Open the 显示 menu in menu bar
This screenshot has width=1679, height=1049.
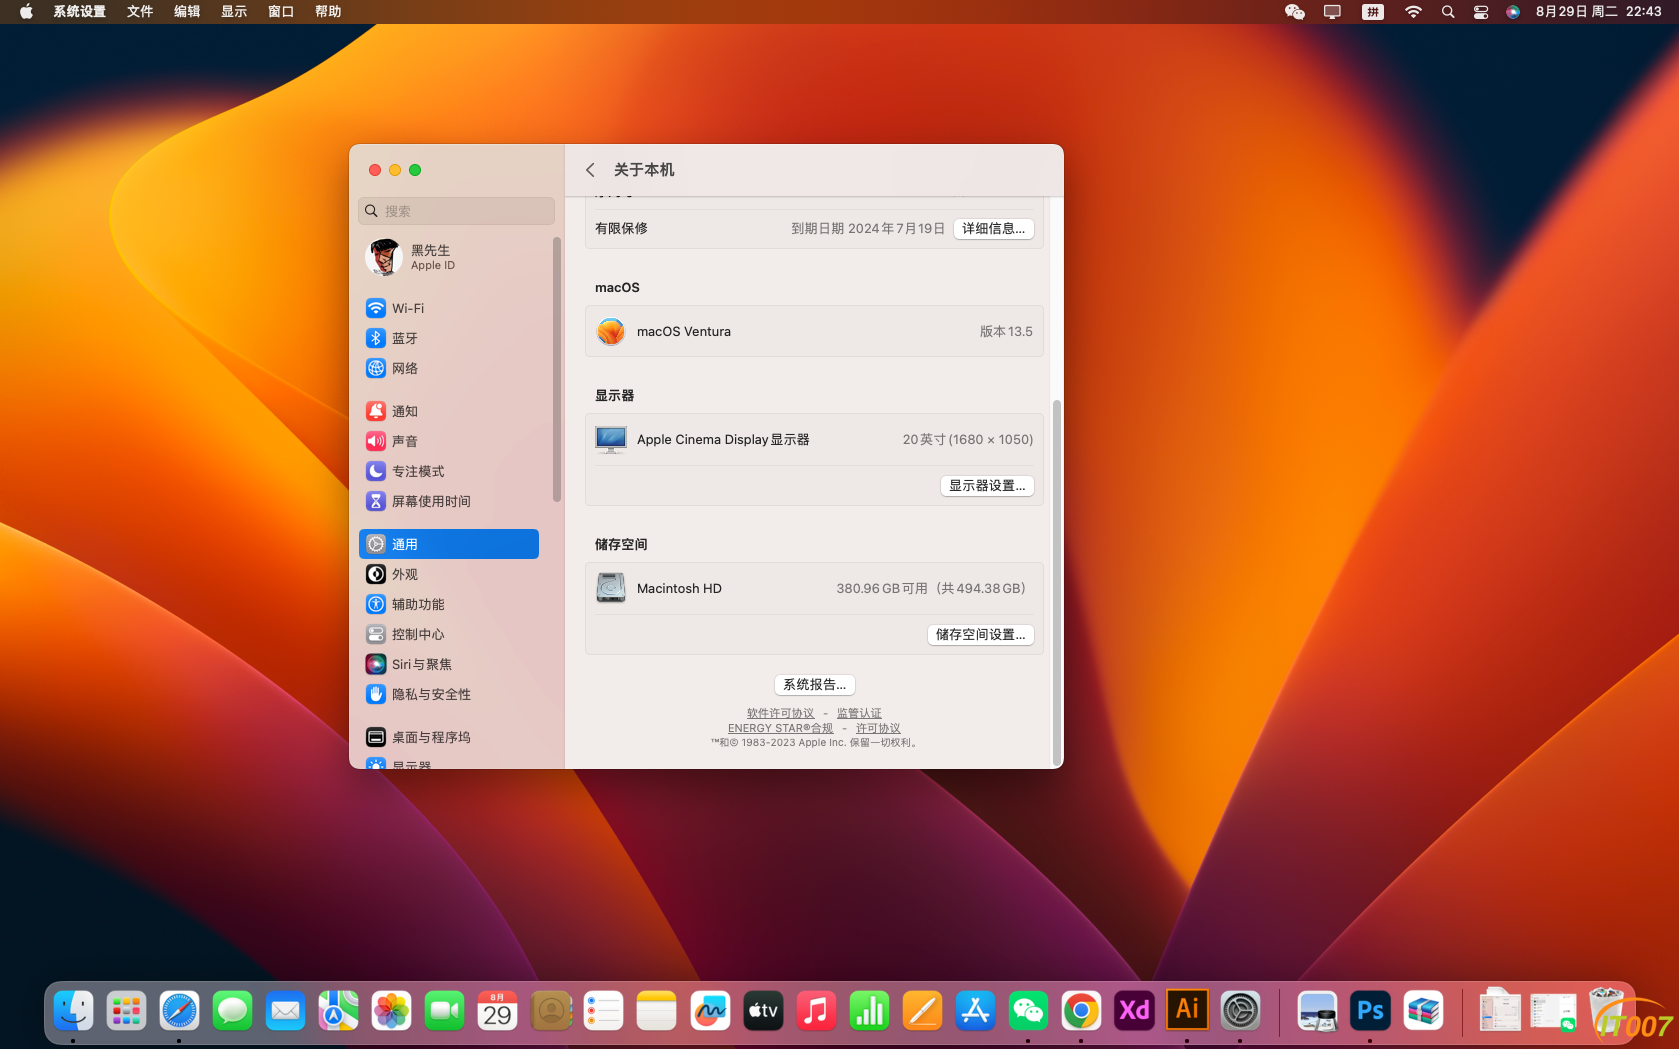click(x=234, y=12)
